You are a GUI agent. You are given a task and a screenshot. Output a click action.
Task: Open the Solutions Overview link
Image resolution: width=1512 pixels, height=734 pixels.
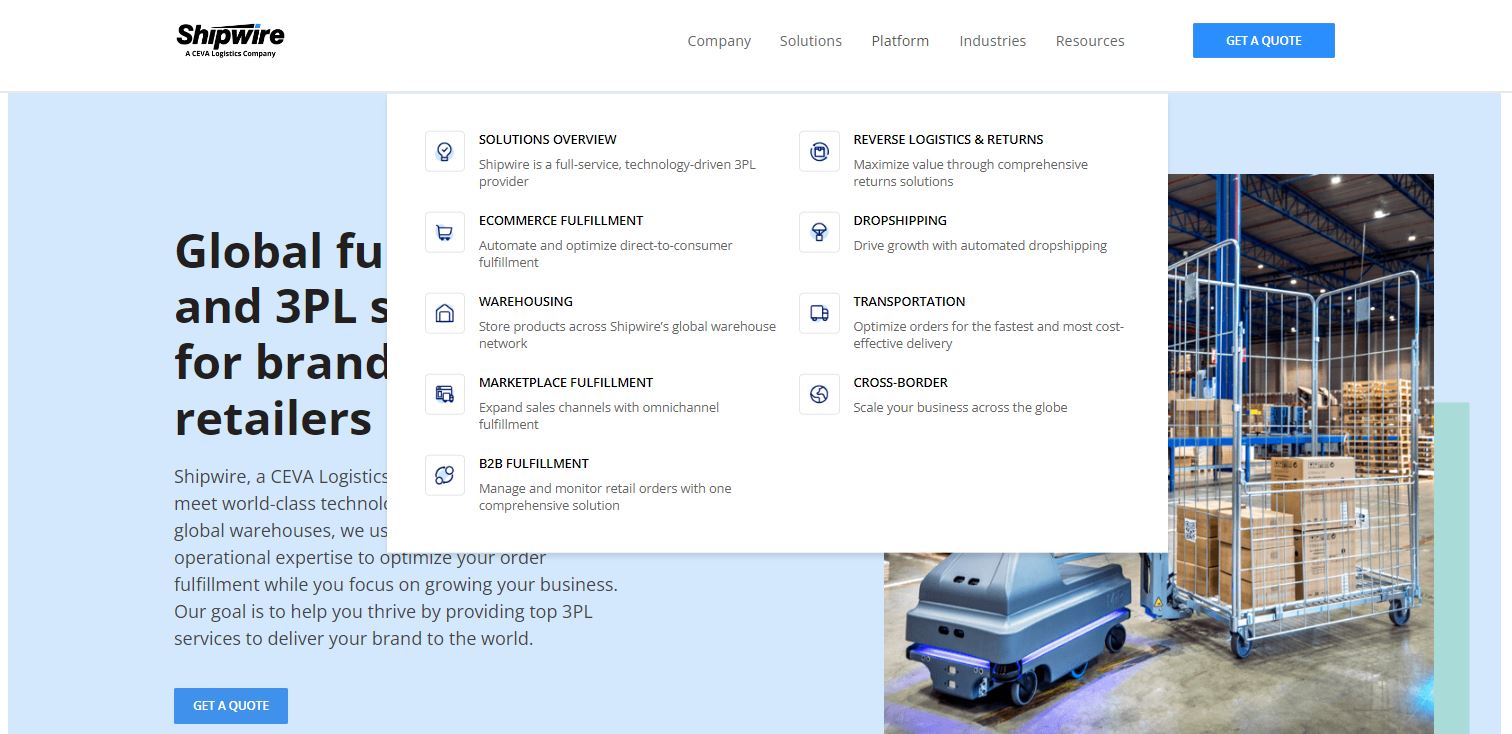coord(548,140)
